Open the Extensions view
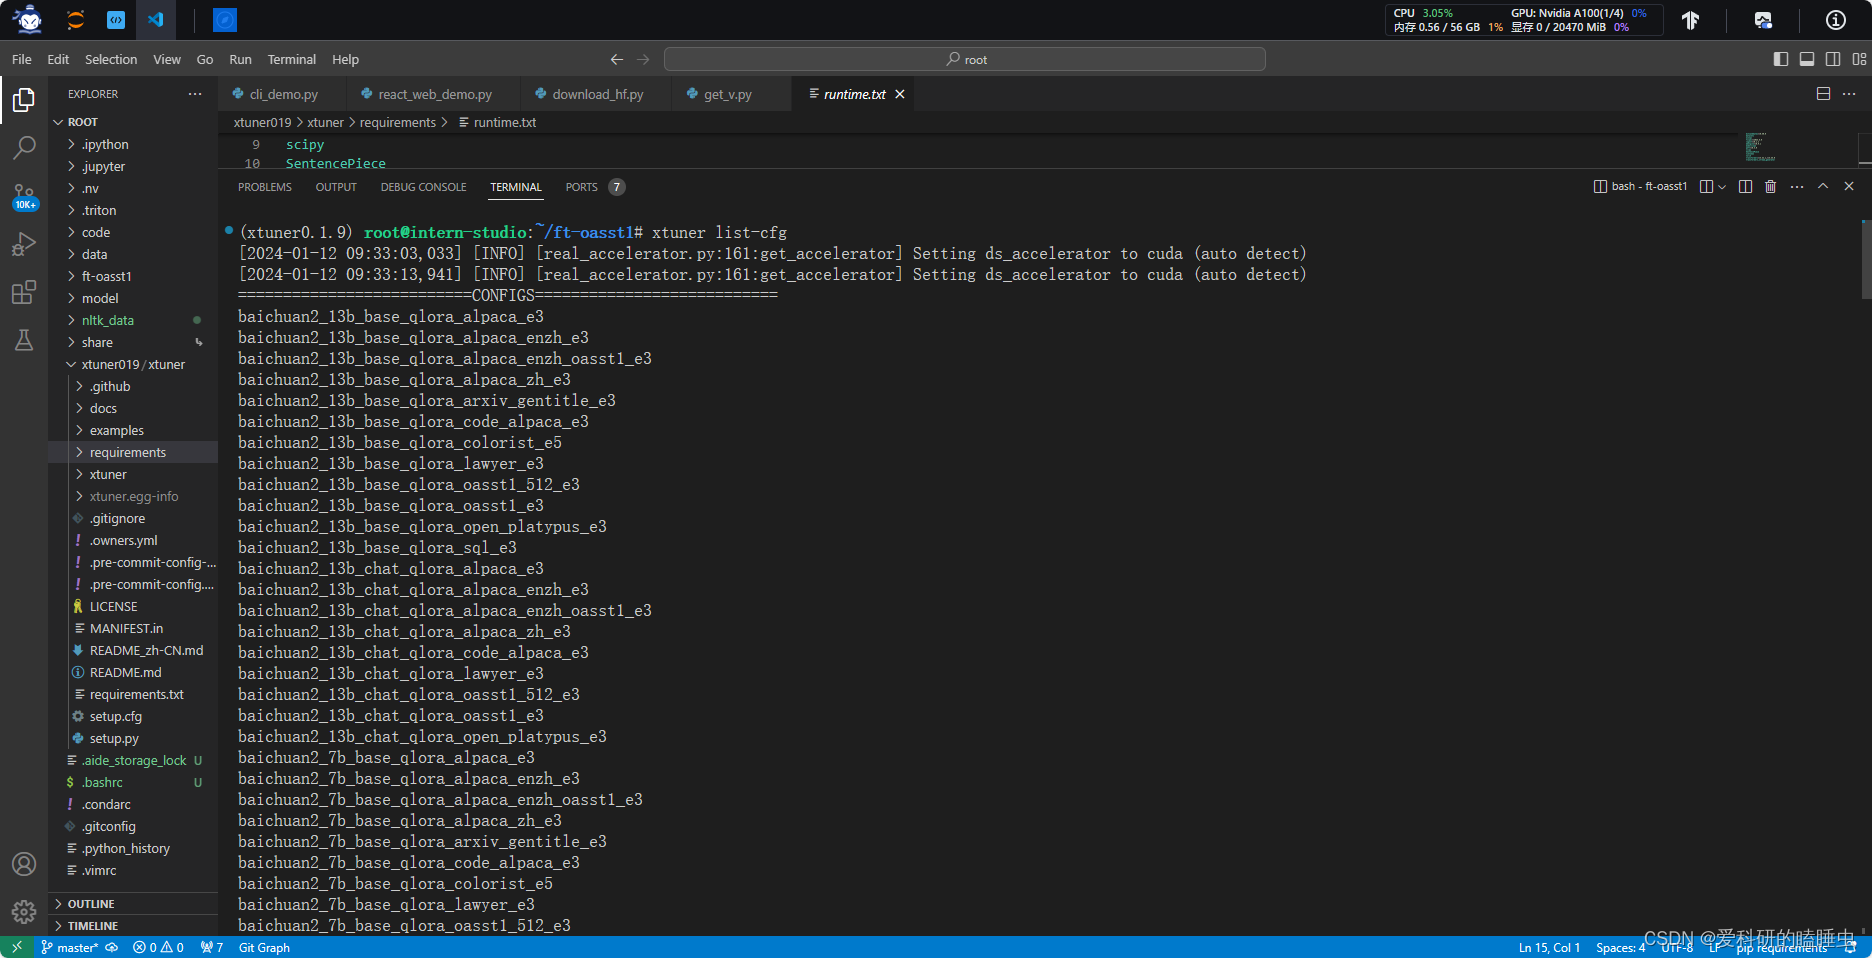This screenshot has width=1872, height=958. pyautogui.click(x=24, y=292)
